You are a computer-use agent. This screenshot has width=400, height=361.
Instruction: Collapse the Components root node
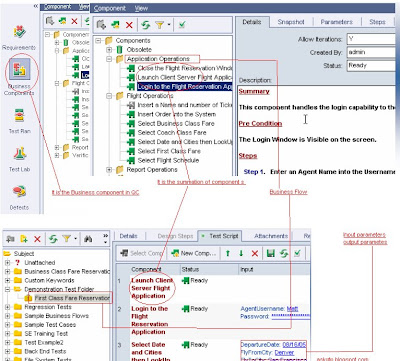(x=98, y=41)
